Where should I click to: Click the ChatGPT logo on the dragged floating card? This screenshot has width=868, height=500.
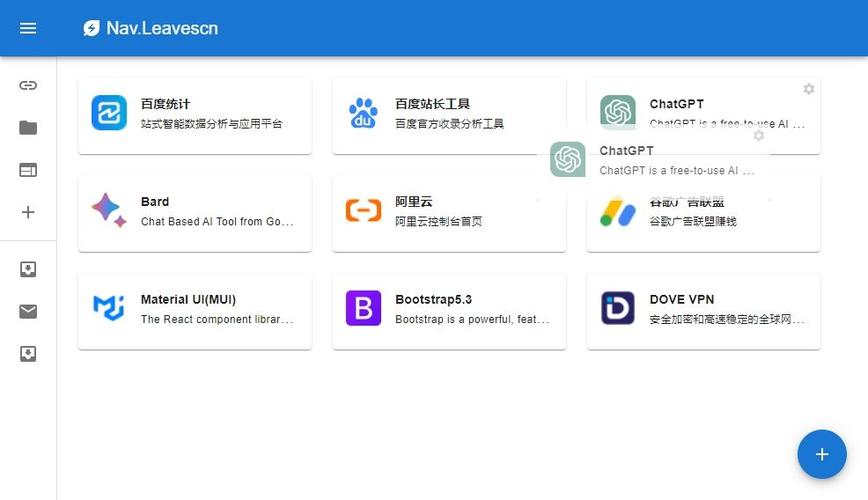click(567, 159)
